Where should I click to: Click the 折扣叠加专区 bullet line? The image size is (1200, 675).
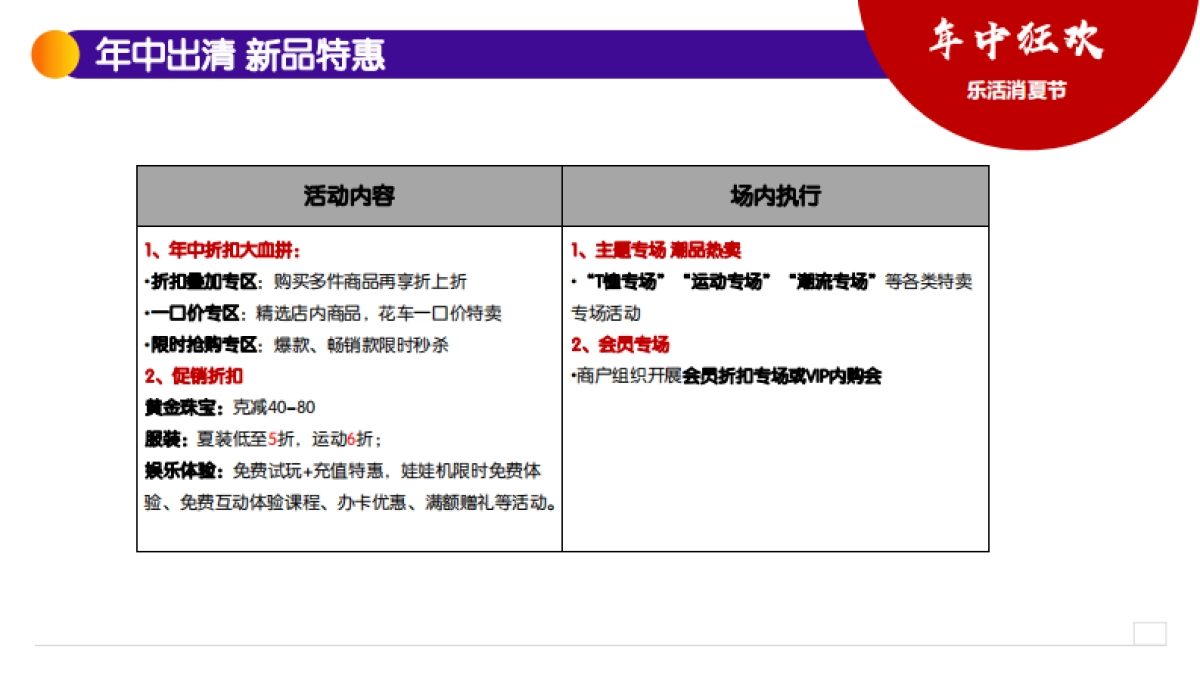306,282
